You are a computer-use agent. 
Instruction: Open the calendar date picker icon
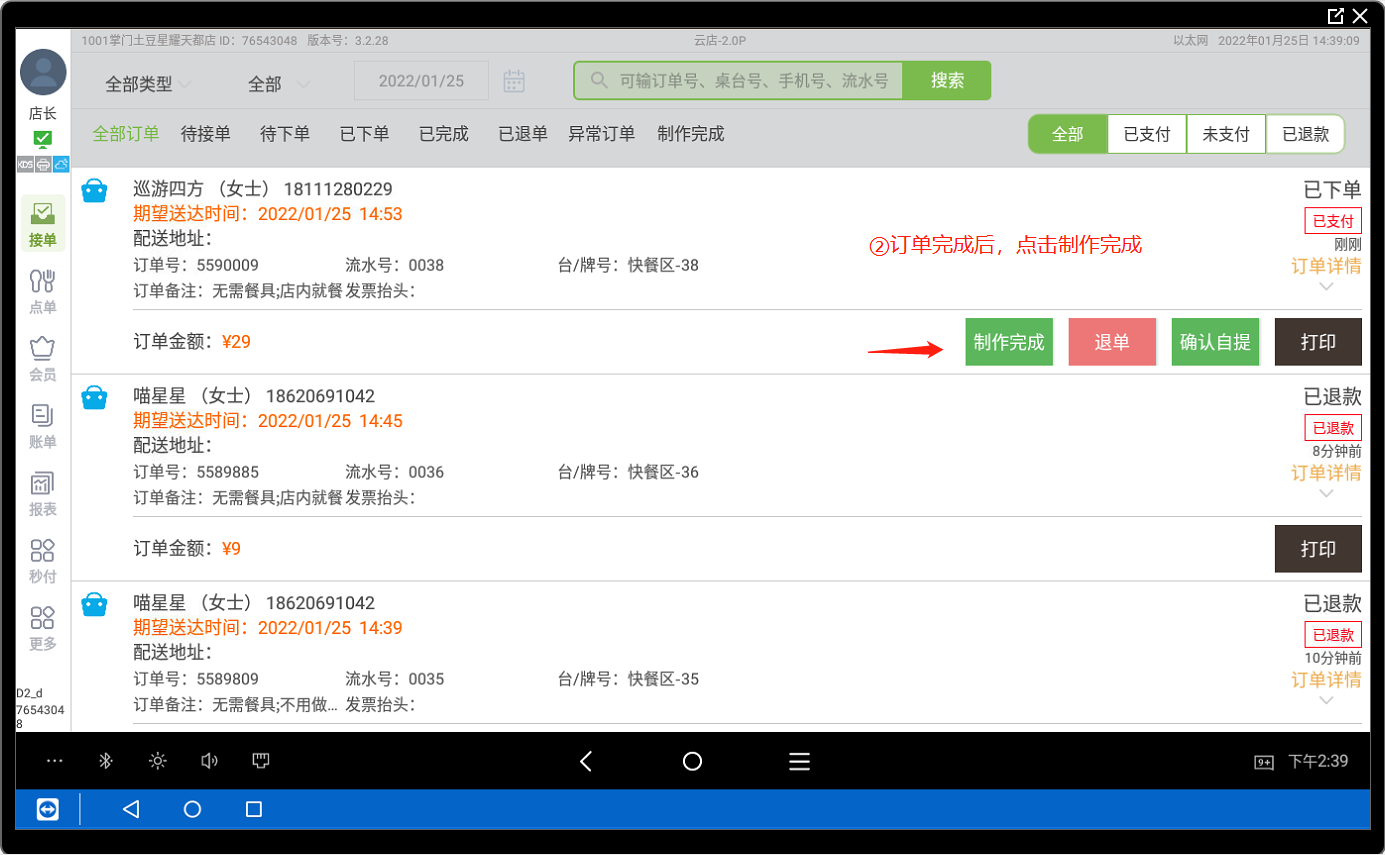514,81
